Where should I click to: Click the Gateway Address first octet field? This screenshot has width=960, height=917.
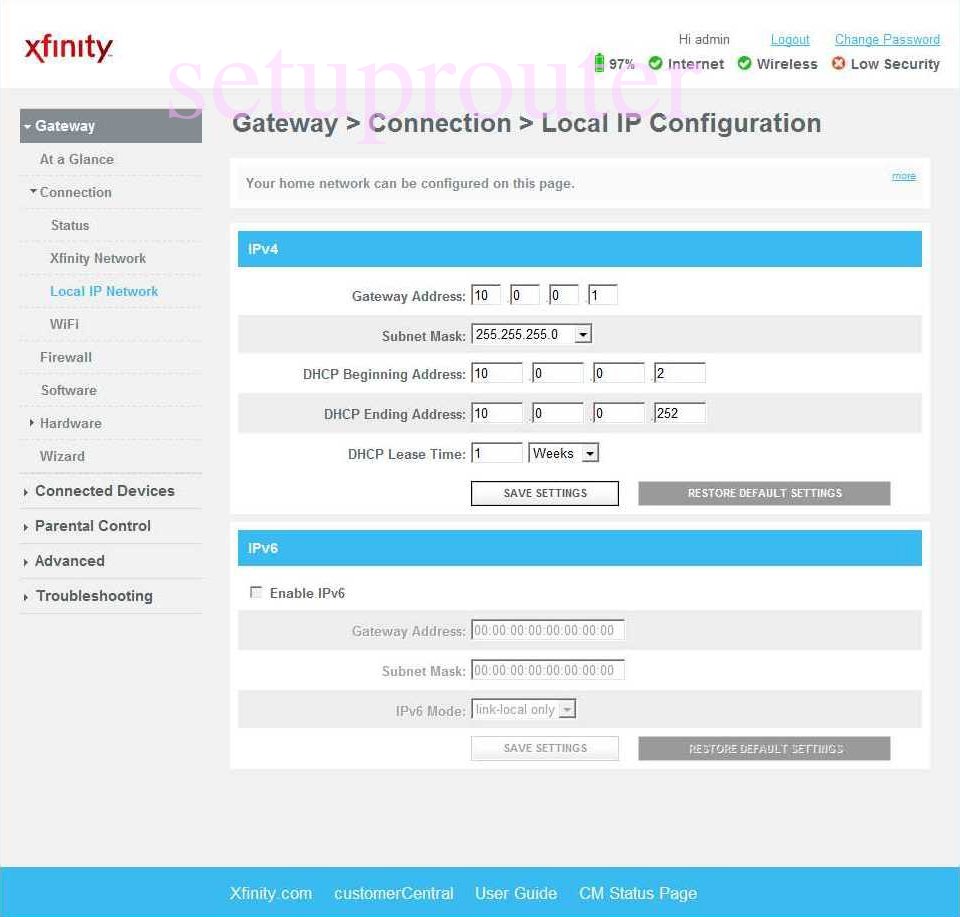pos(485,294)
